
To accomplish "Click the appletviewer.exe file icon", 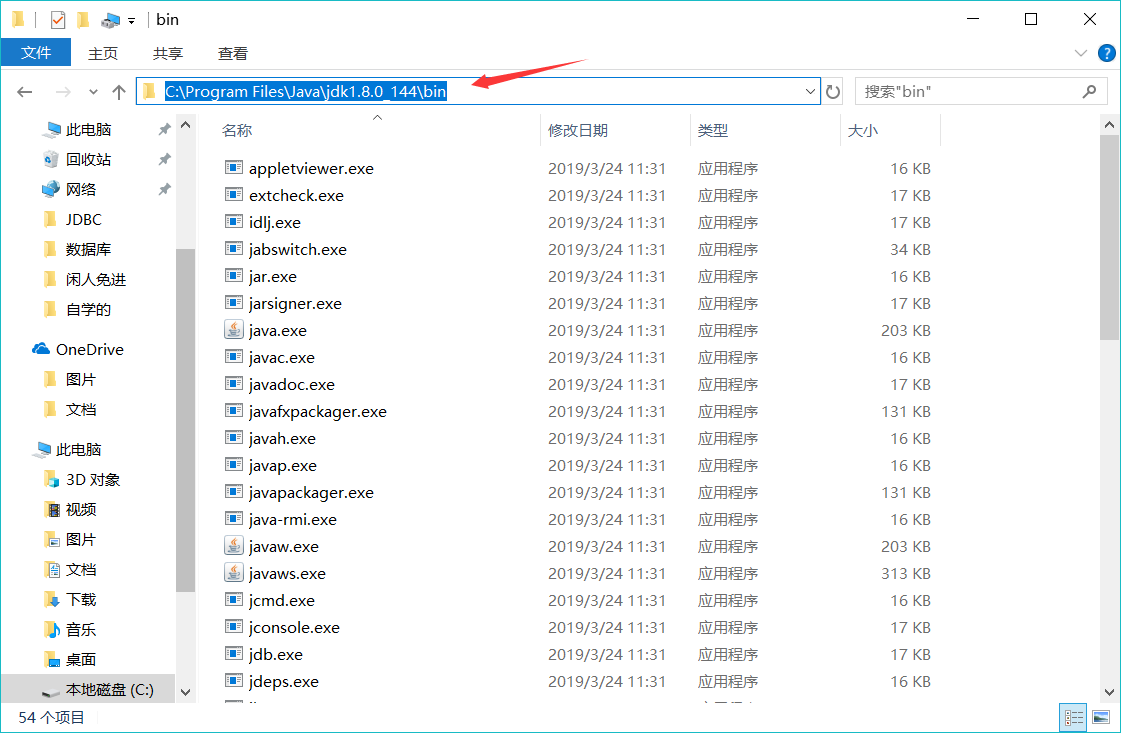I will point(233,168).
